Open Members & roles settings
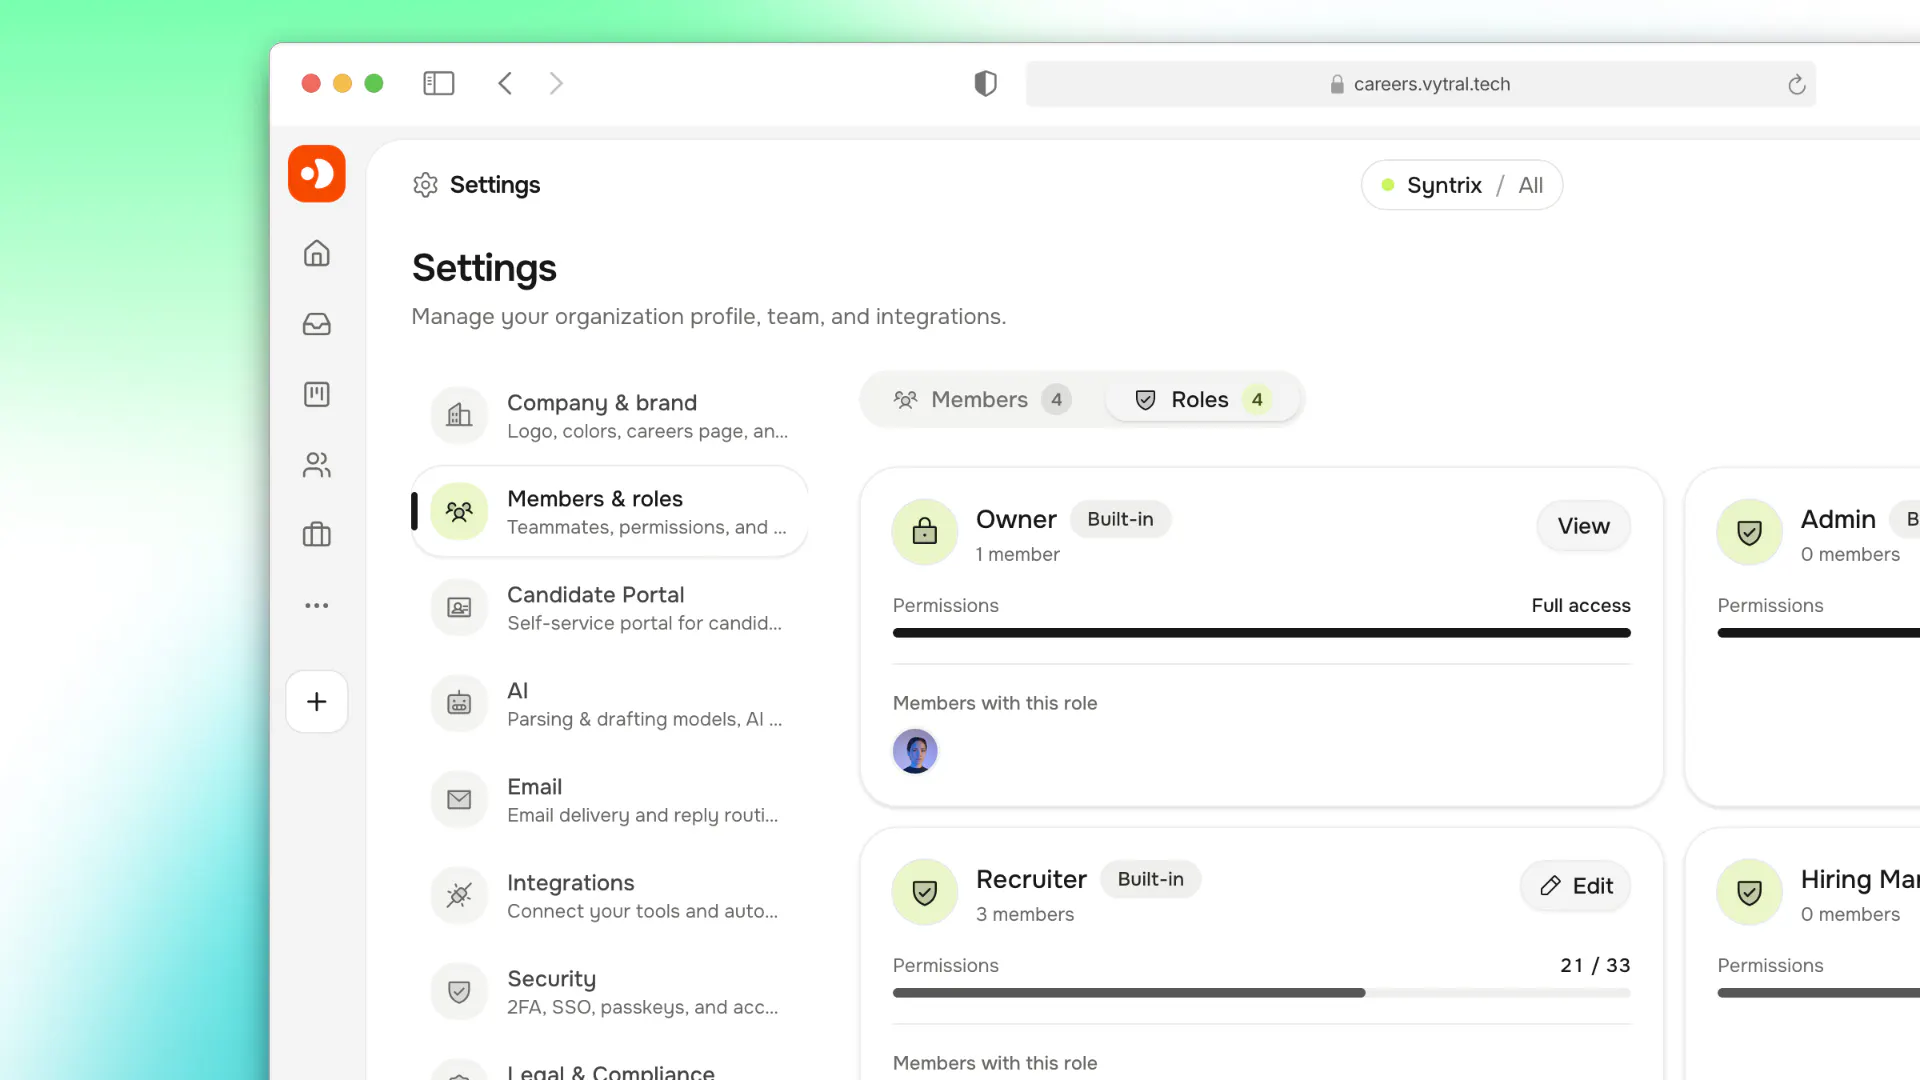 [x=610, y=512]
